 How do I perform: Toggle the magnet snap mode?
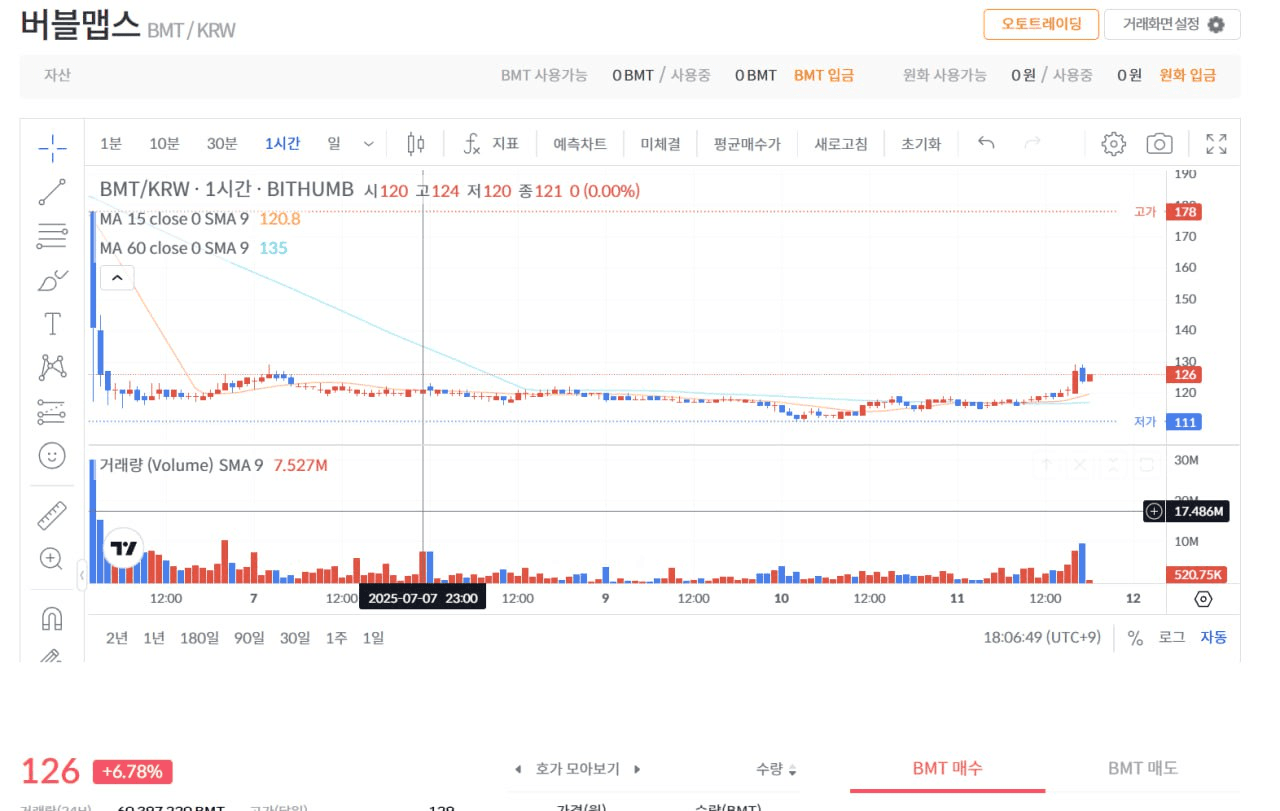pyautogui.click(x=52, y=619)
